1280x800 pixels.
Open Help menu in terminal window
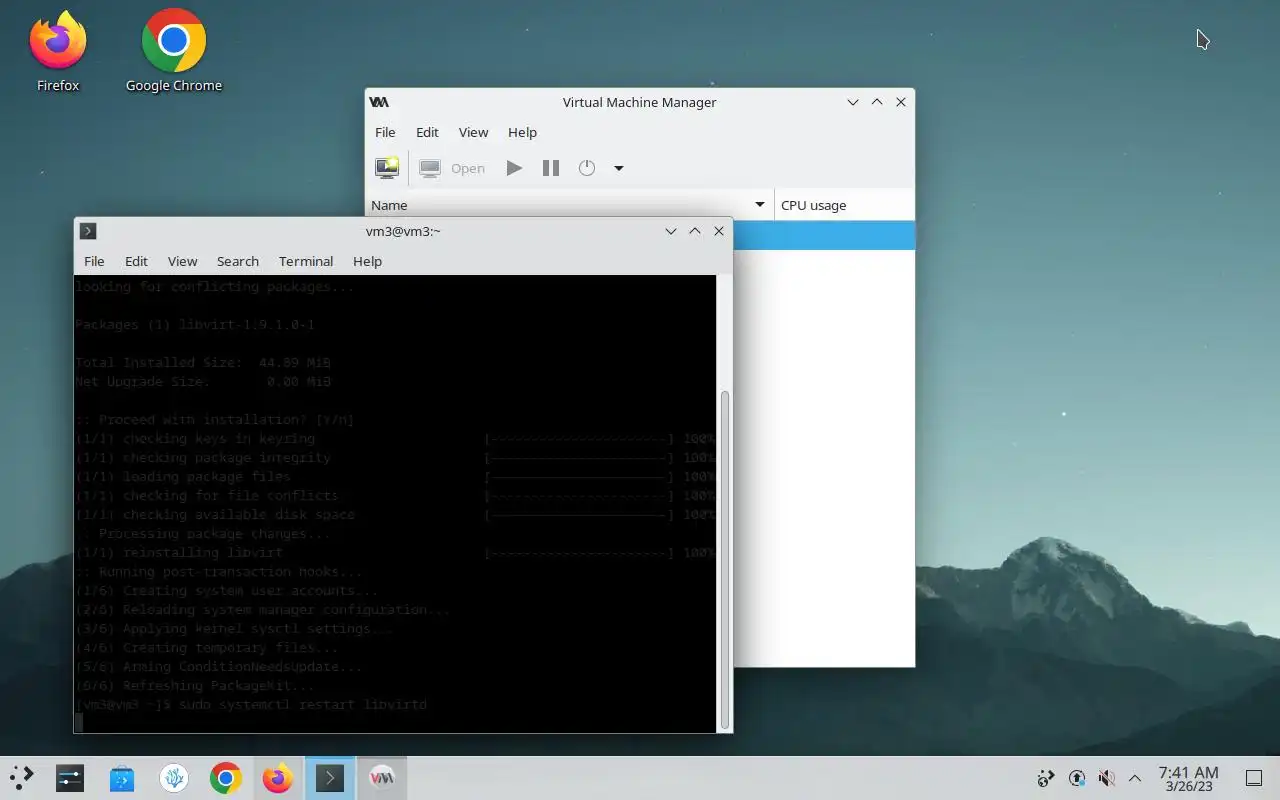click(x=367, y=261)
